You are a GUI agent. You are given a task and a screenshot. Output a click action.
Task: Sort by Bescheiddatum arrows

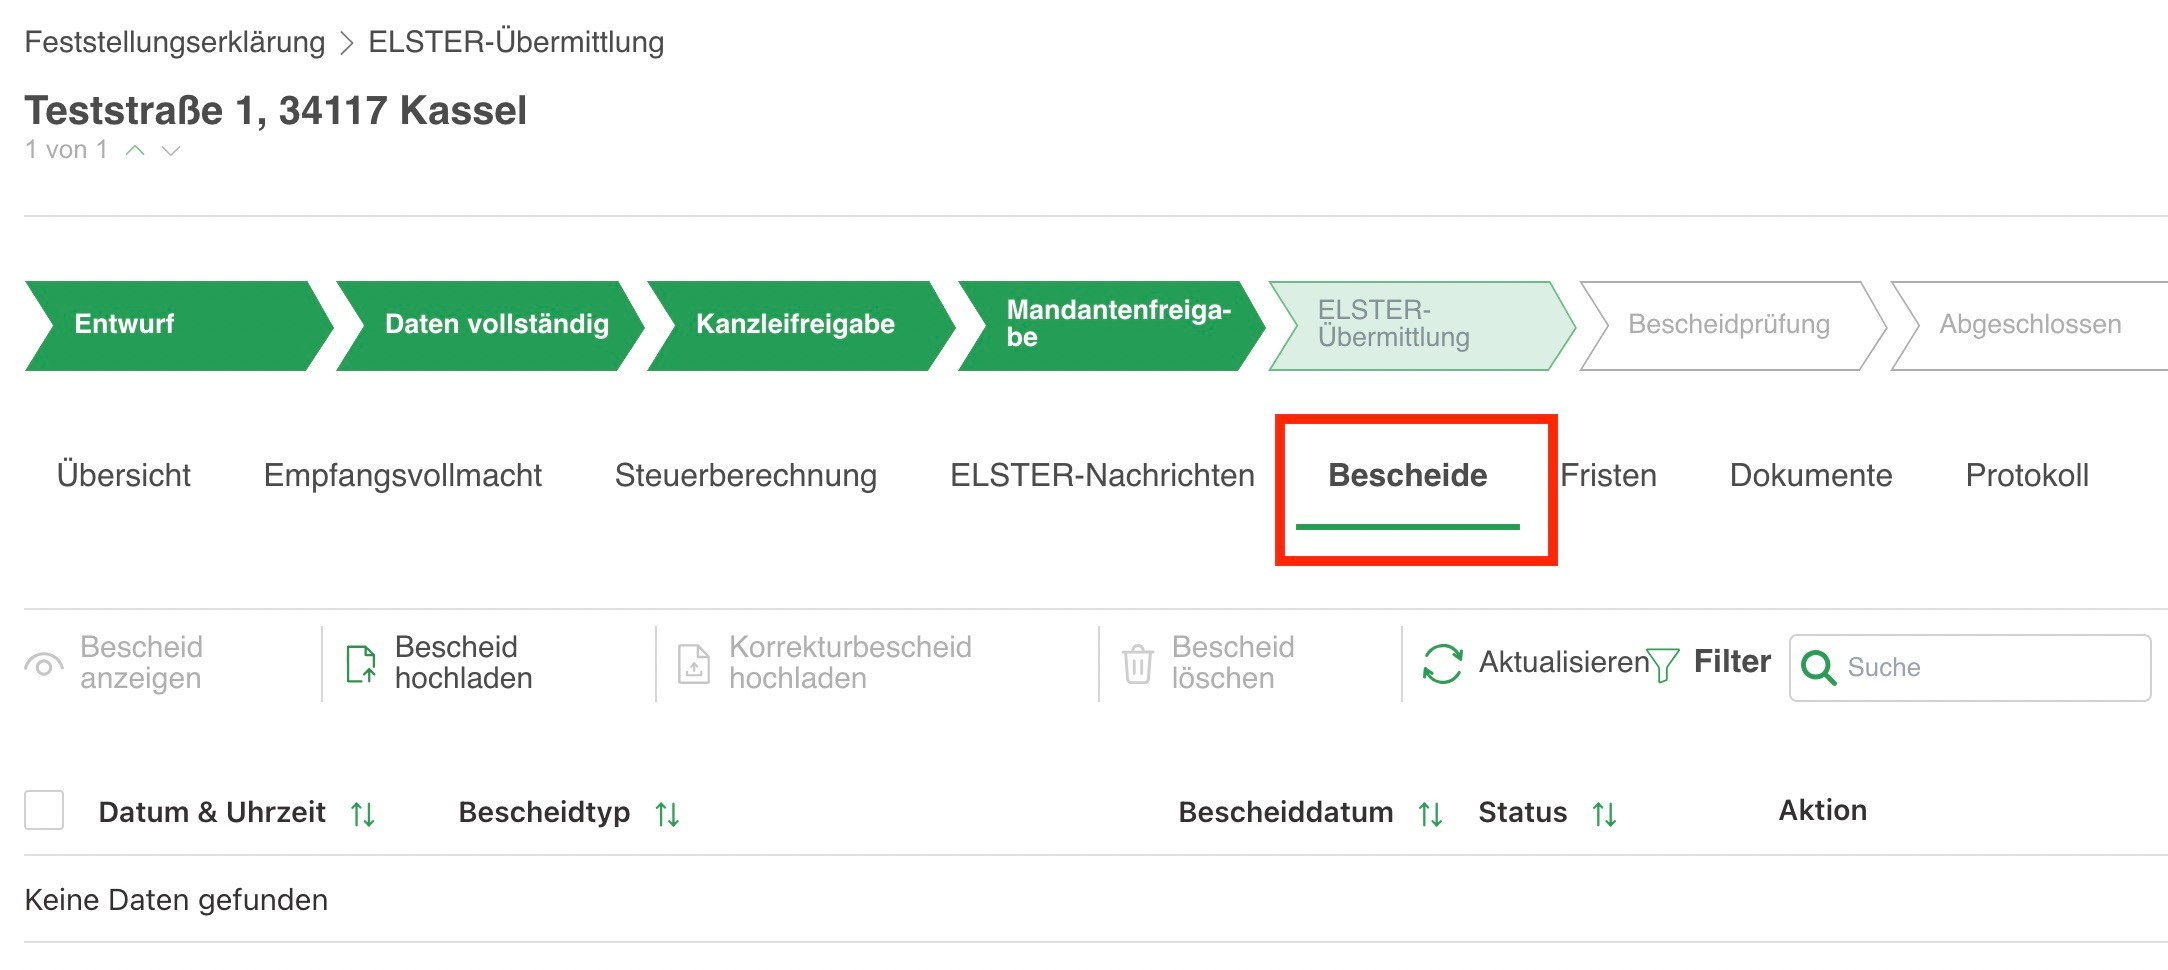coord(1431,814)
